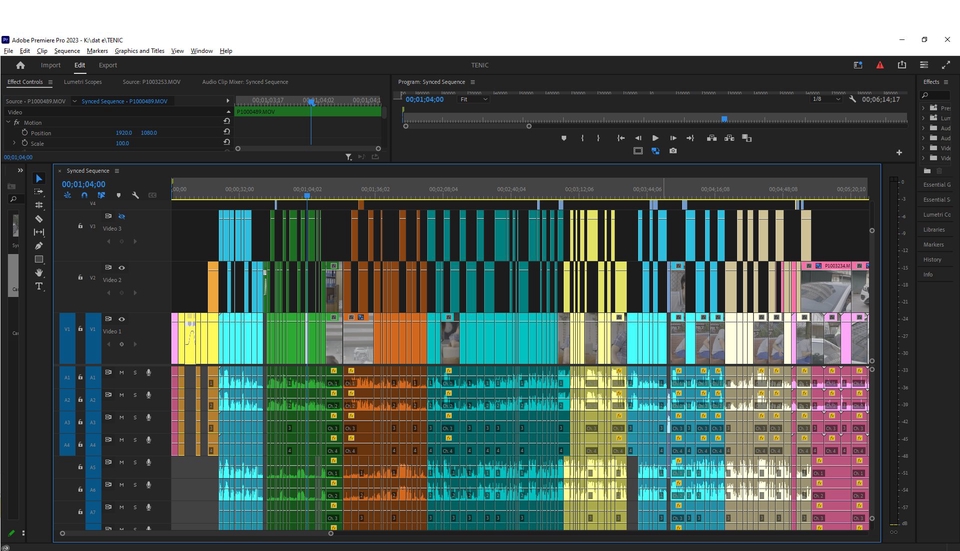Select the Pen tool
Screen dimensions: 960x551
pyautogui.click(x=39, y=245)
